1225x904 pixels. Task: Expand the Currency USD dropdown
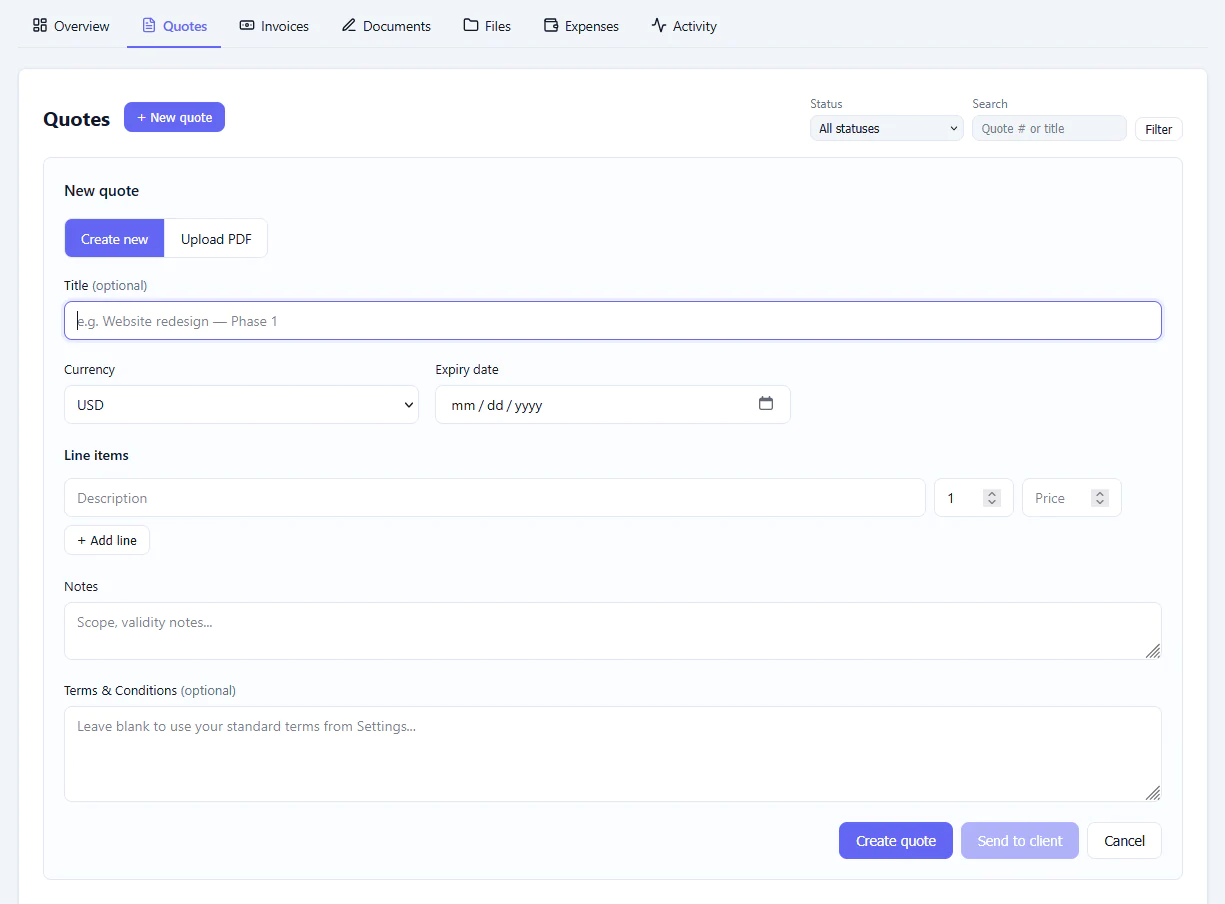point(241,405)
